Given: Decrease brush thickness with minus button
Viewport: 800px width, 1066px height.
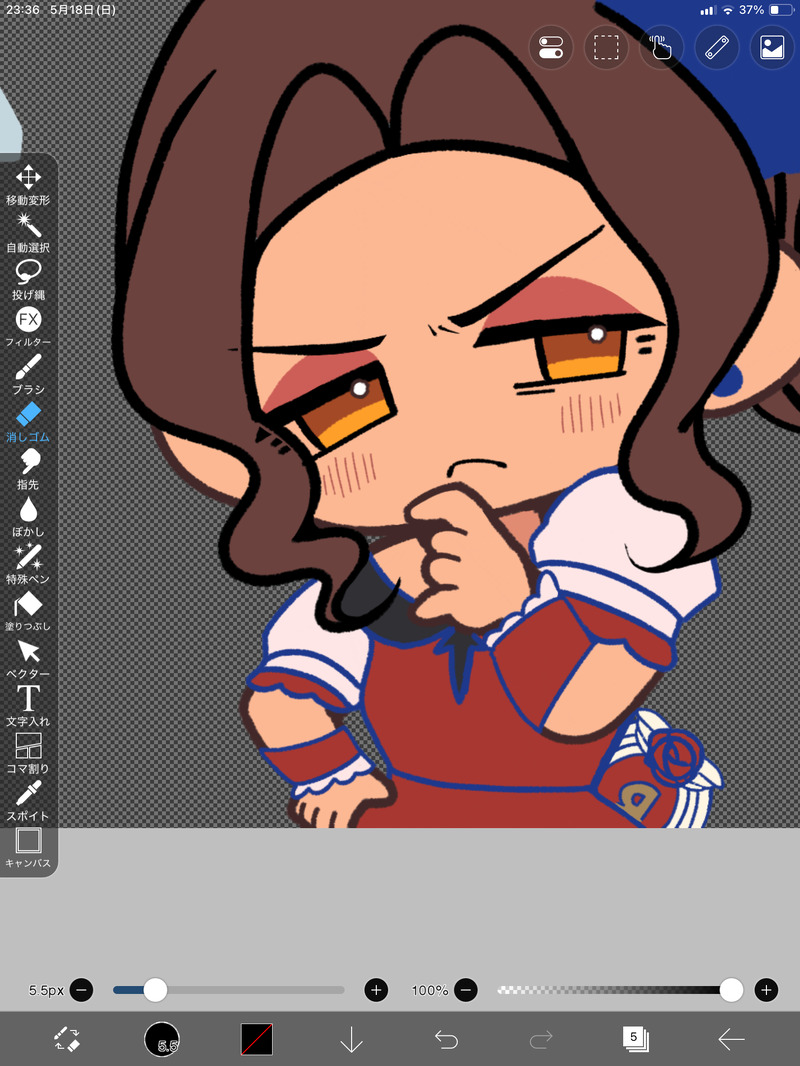Looking at the screenshot, I should tap(81, 990).
